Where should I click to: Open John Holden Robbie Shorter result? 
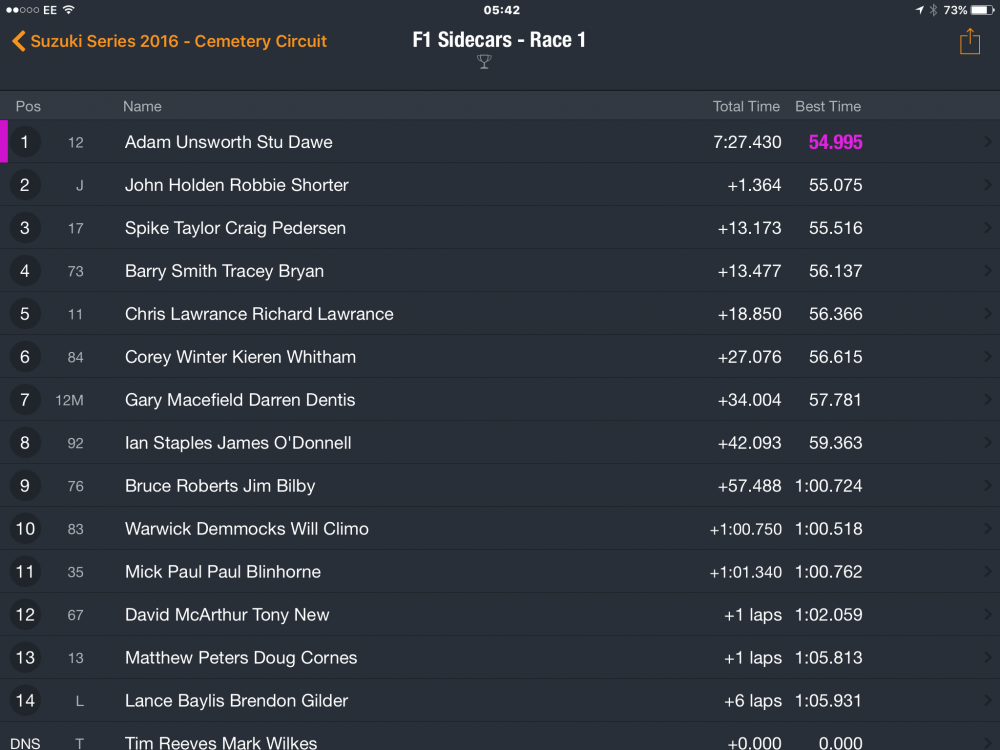[236, 185]
